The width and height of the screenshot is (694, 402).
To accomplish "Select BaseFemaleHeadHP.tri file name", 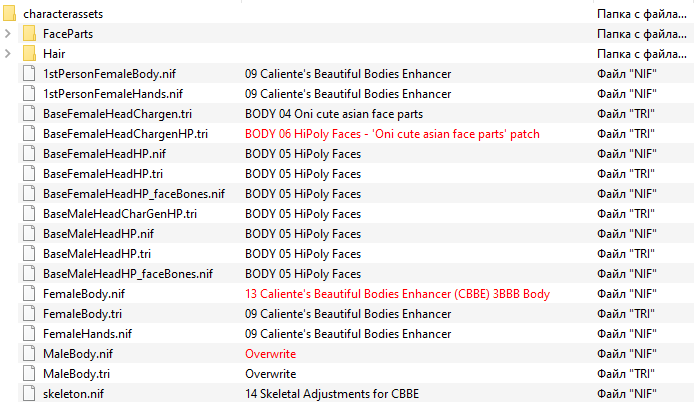I will click(103, 174).
